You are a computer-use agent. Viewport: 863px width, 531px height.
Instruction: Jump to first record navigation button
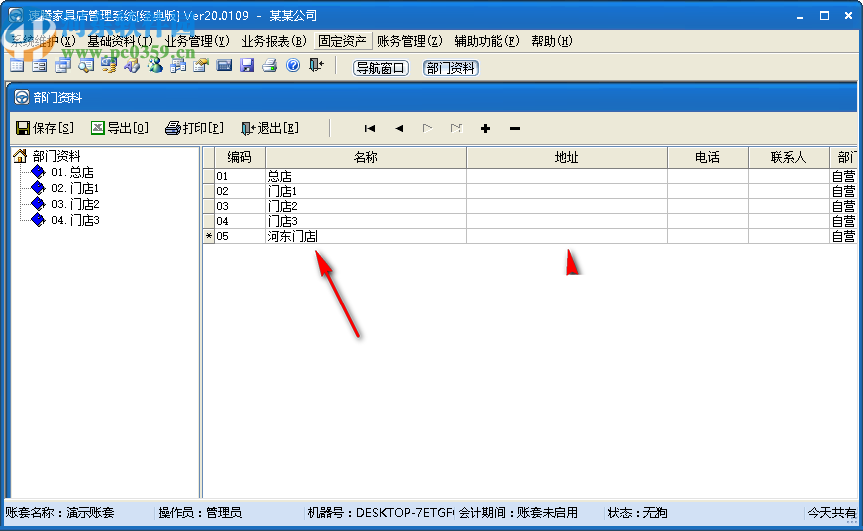point(370,128)
